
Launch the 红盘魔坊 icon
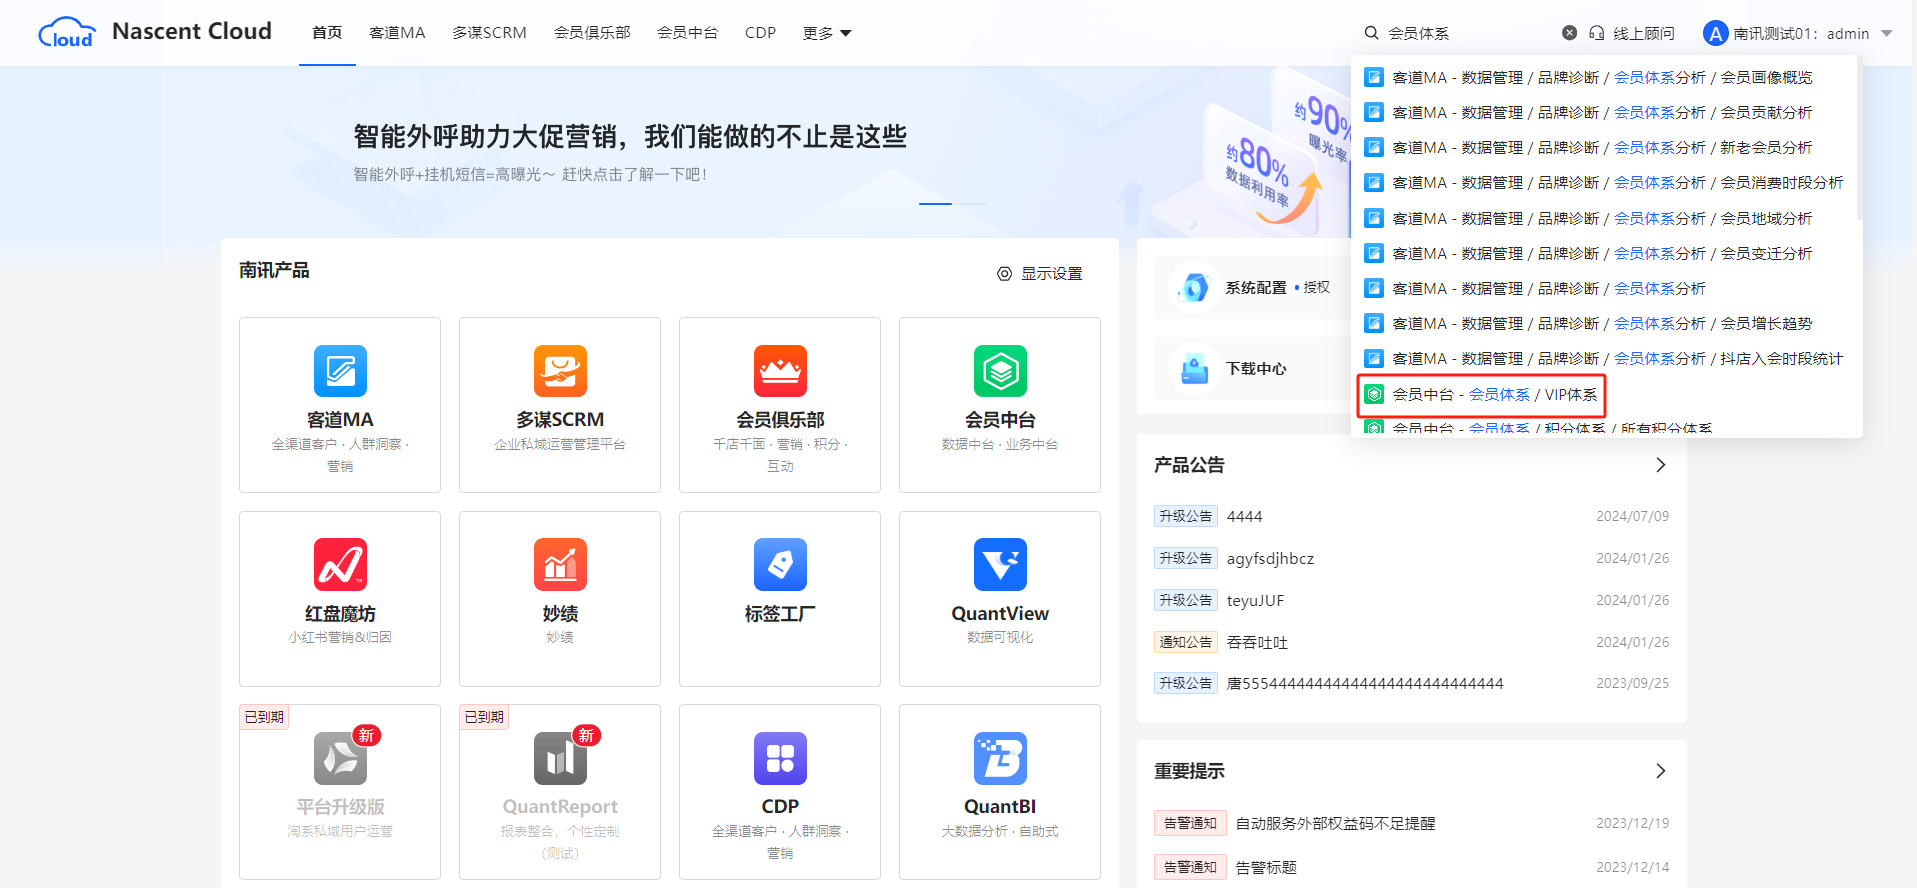point(340,564)
